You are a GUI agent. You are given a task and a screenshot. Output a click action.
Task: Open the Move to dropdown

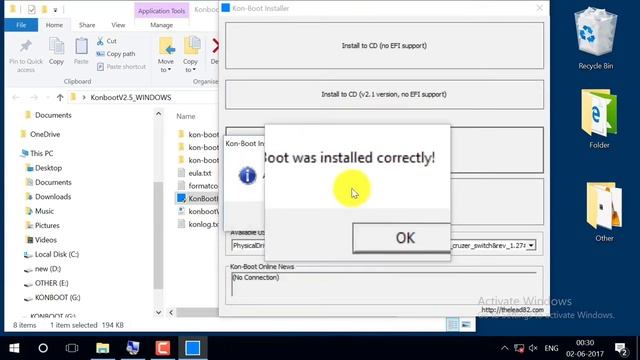tap(166, 55)
